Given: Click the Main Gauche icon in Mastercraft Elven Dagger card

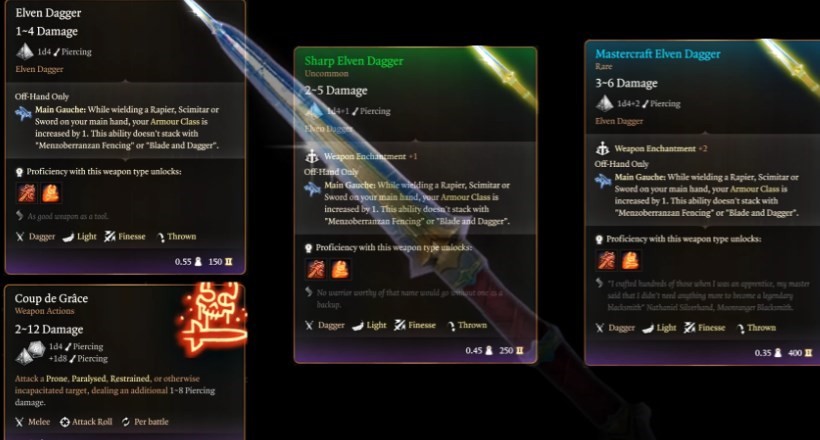Looking at the screenshot, I should (x=602, y=180).
